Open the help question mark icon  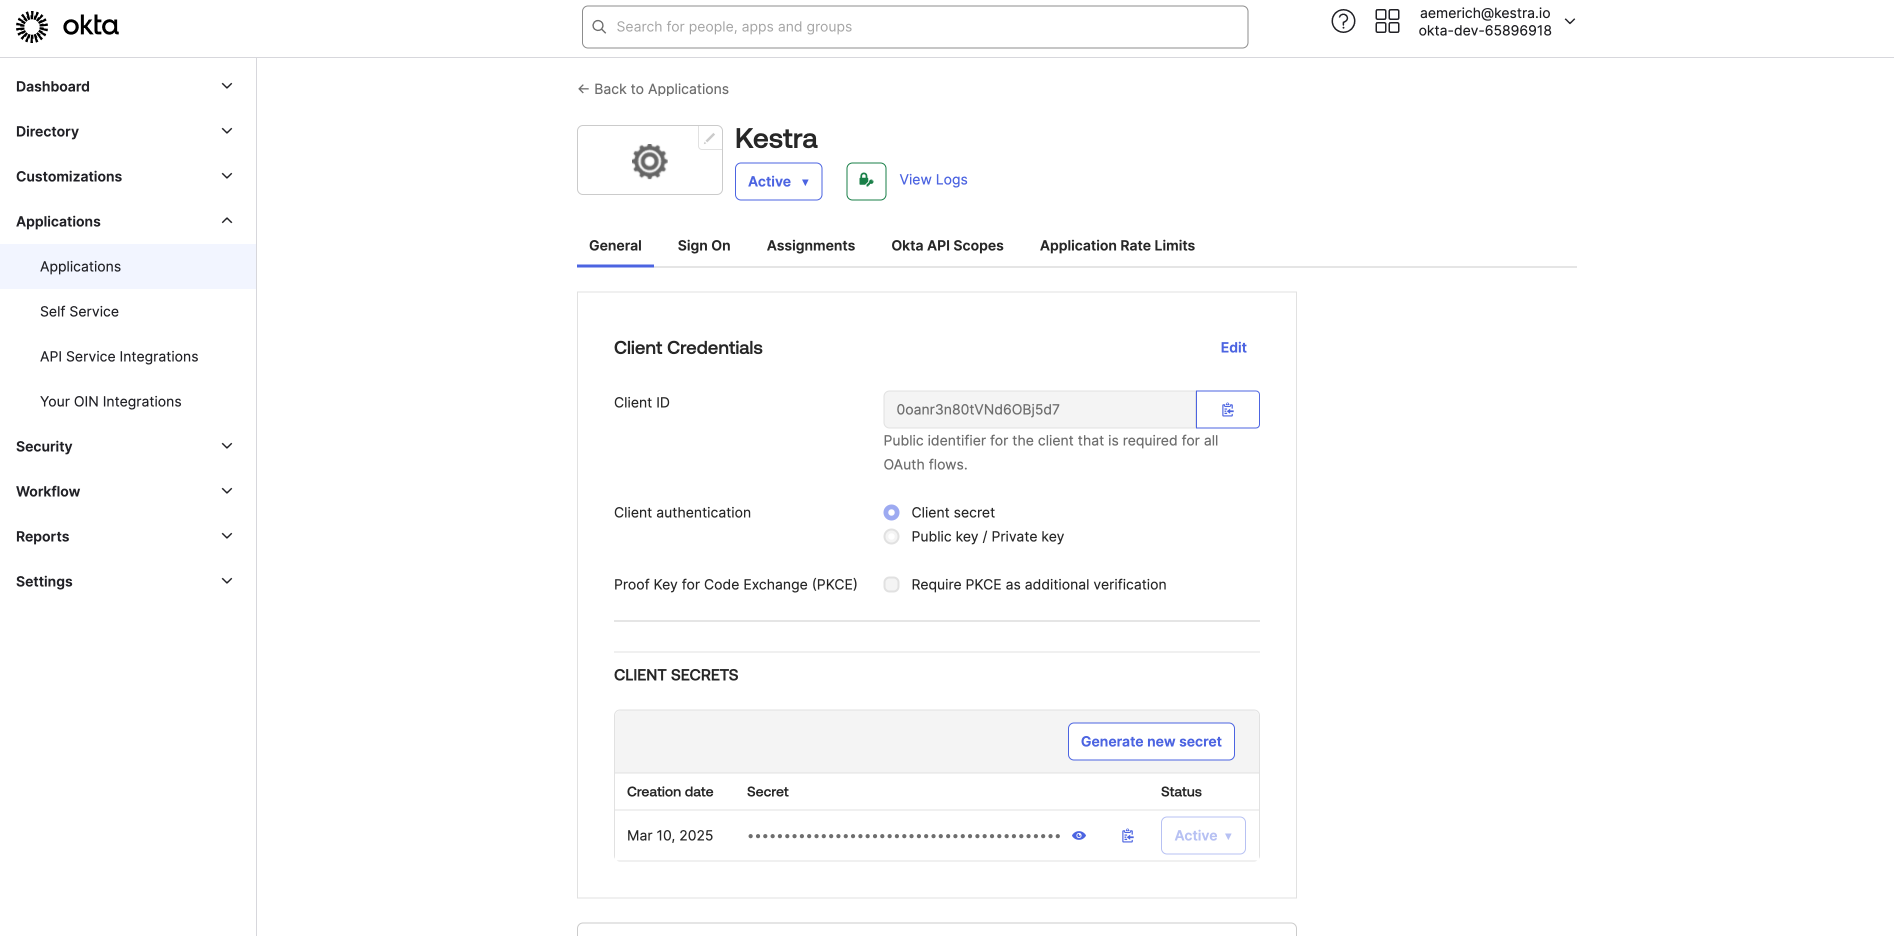tap(1343, 21)
